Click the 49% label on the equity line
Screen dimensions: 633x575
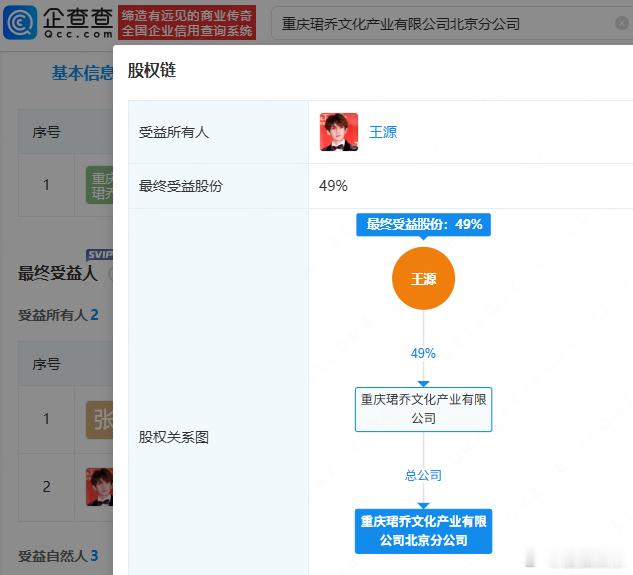pyautogui.click(x=423, y=353)
